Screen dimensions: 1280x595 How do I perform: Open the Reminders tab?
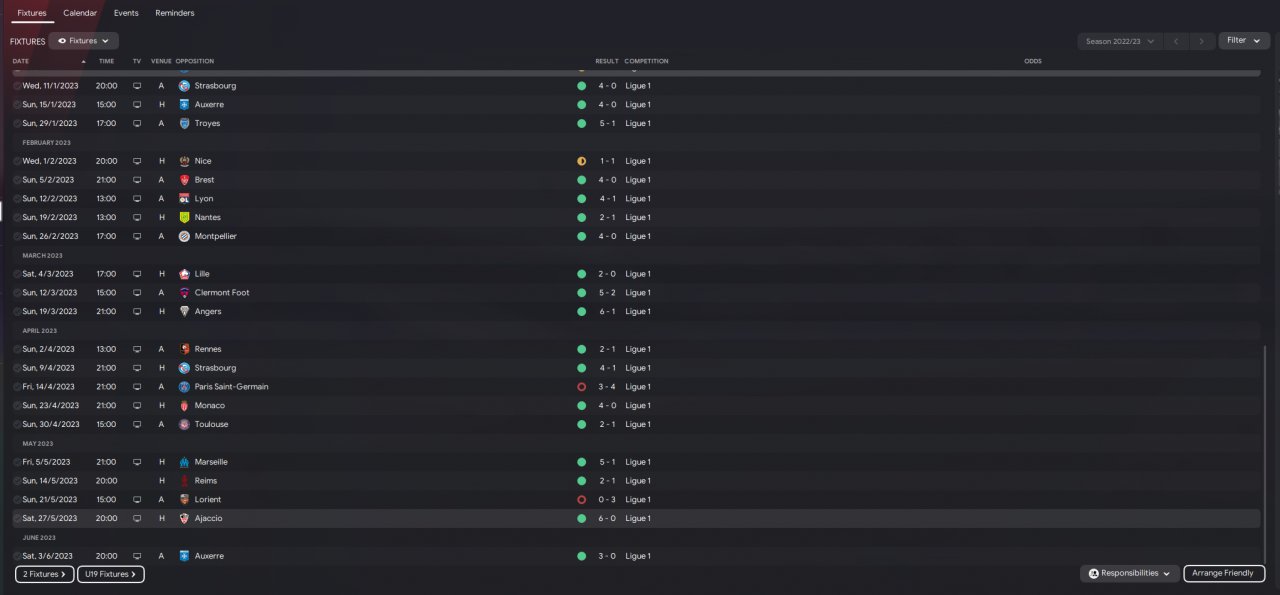point(175,13)
